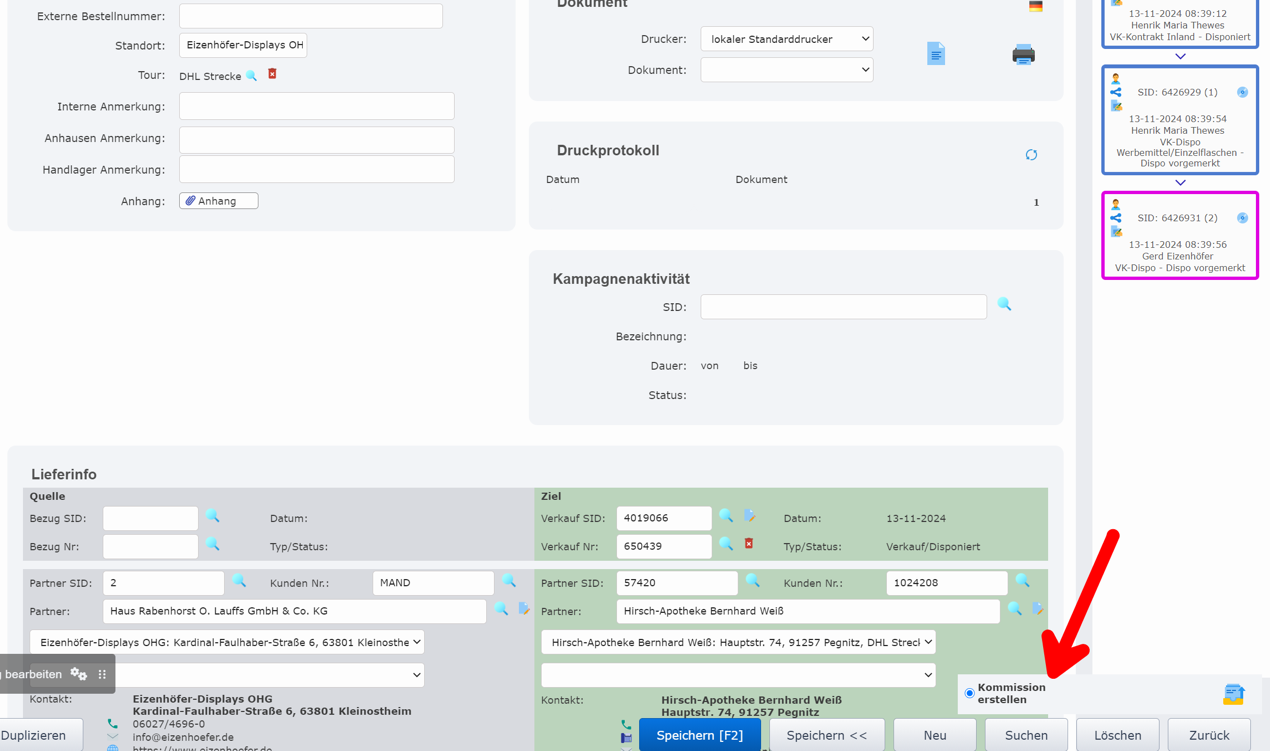
Task: Select the Kommission erstellen radio button
Action: [968, 692]
